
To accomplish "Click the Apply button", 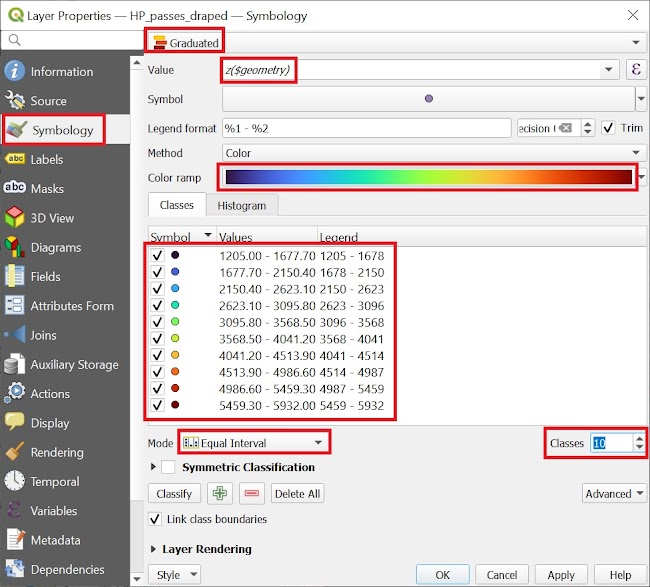I will coord(561,575).
